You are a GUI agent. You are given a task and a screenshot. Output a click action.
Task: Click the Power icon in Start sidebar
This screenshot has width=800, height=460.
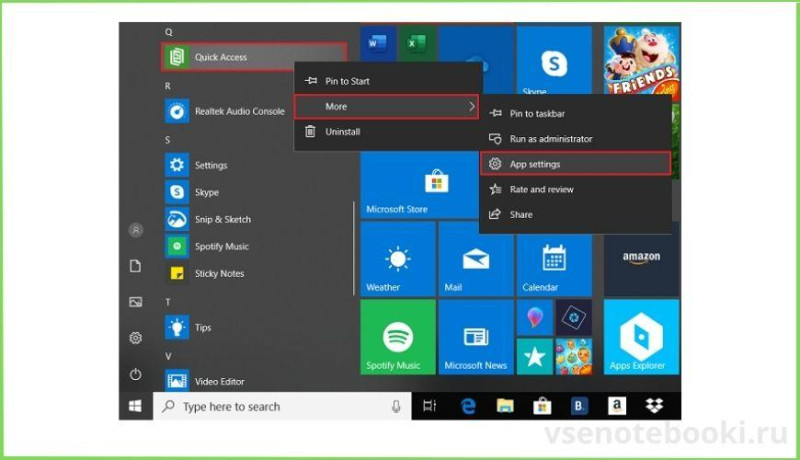[x=135, y=374]
